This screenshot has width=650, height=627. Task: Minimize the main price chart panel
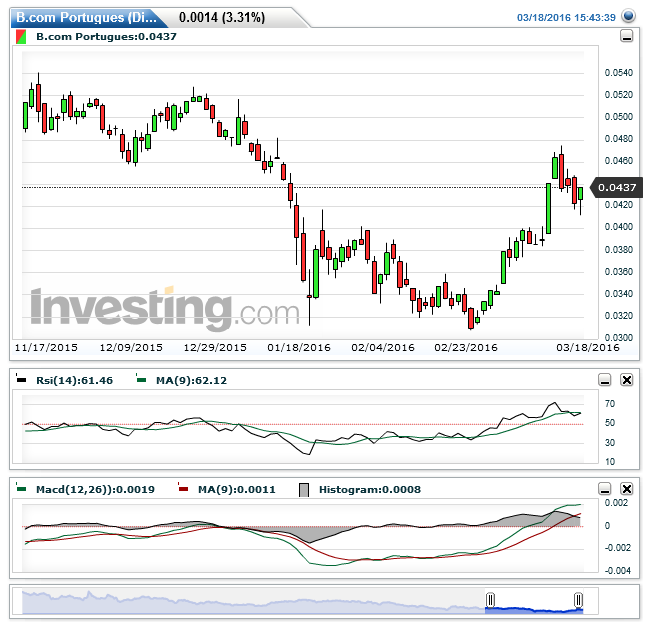click(626, 36)
